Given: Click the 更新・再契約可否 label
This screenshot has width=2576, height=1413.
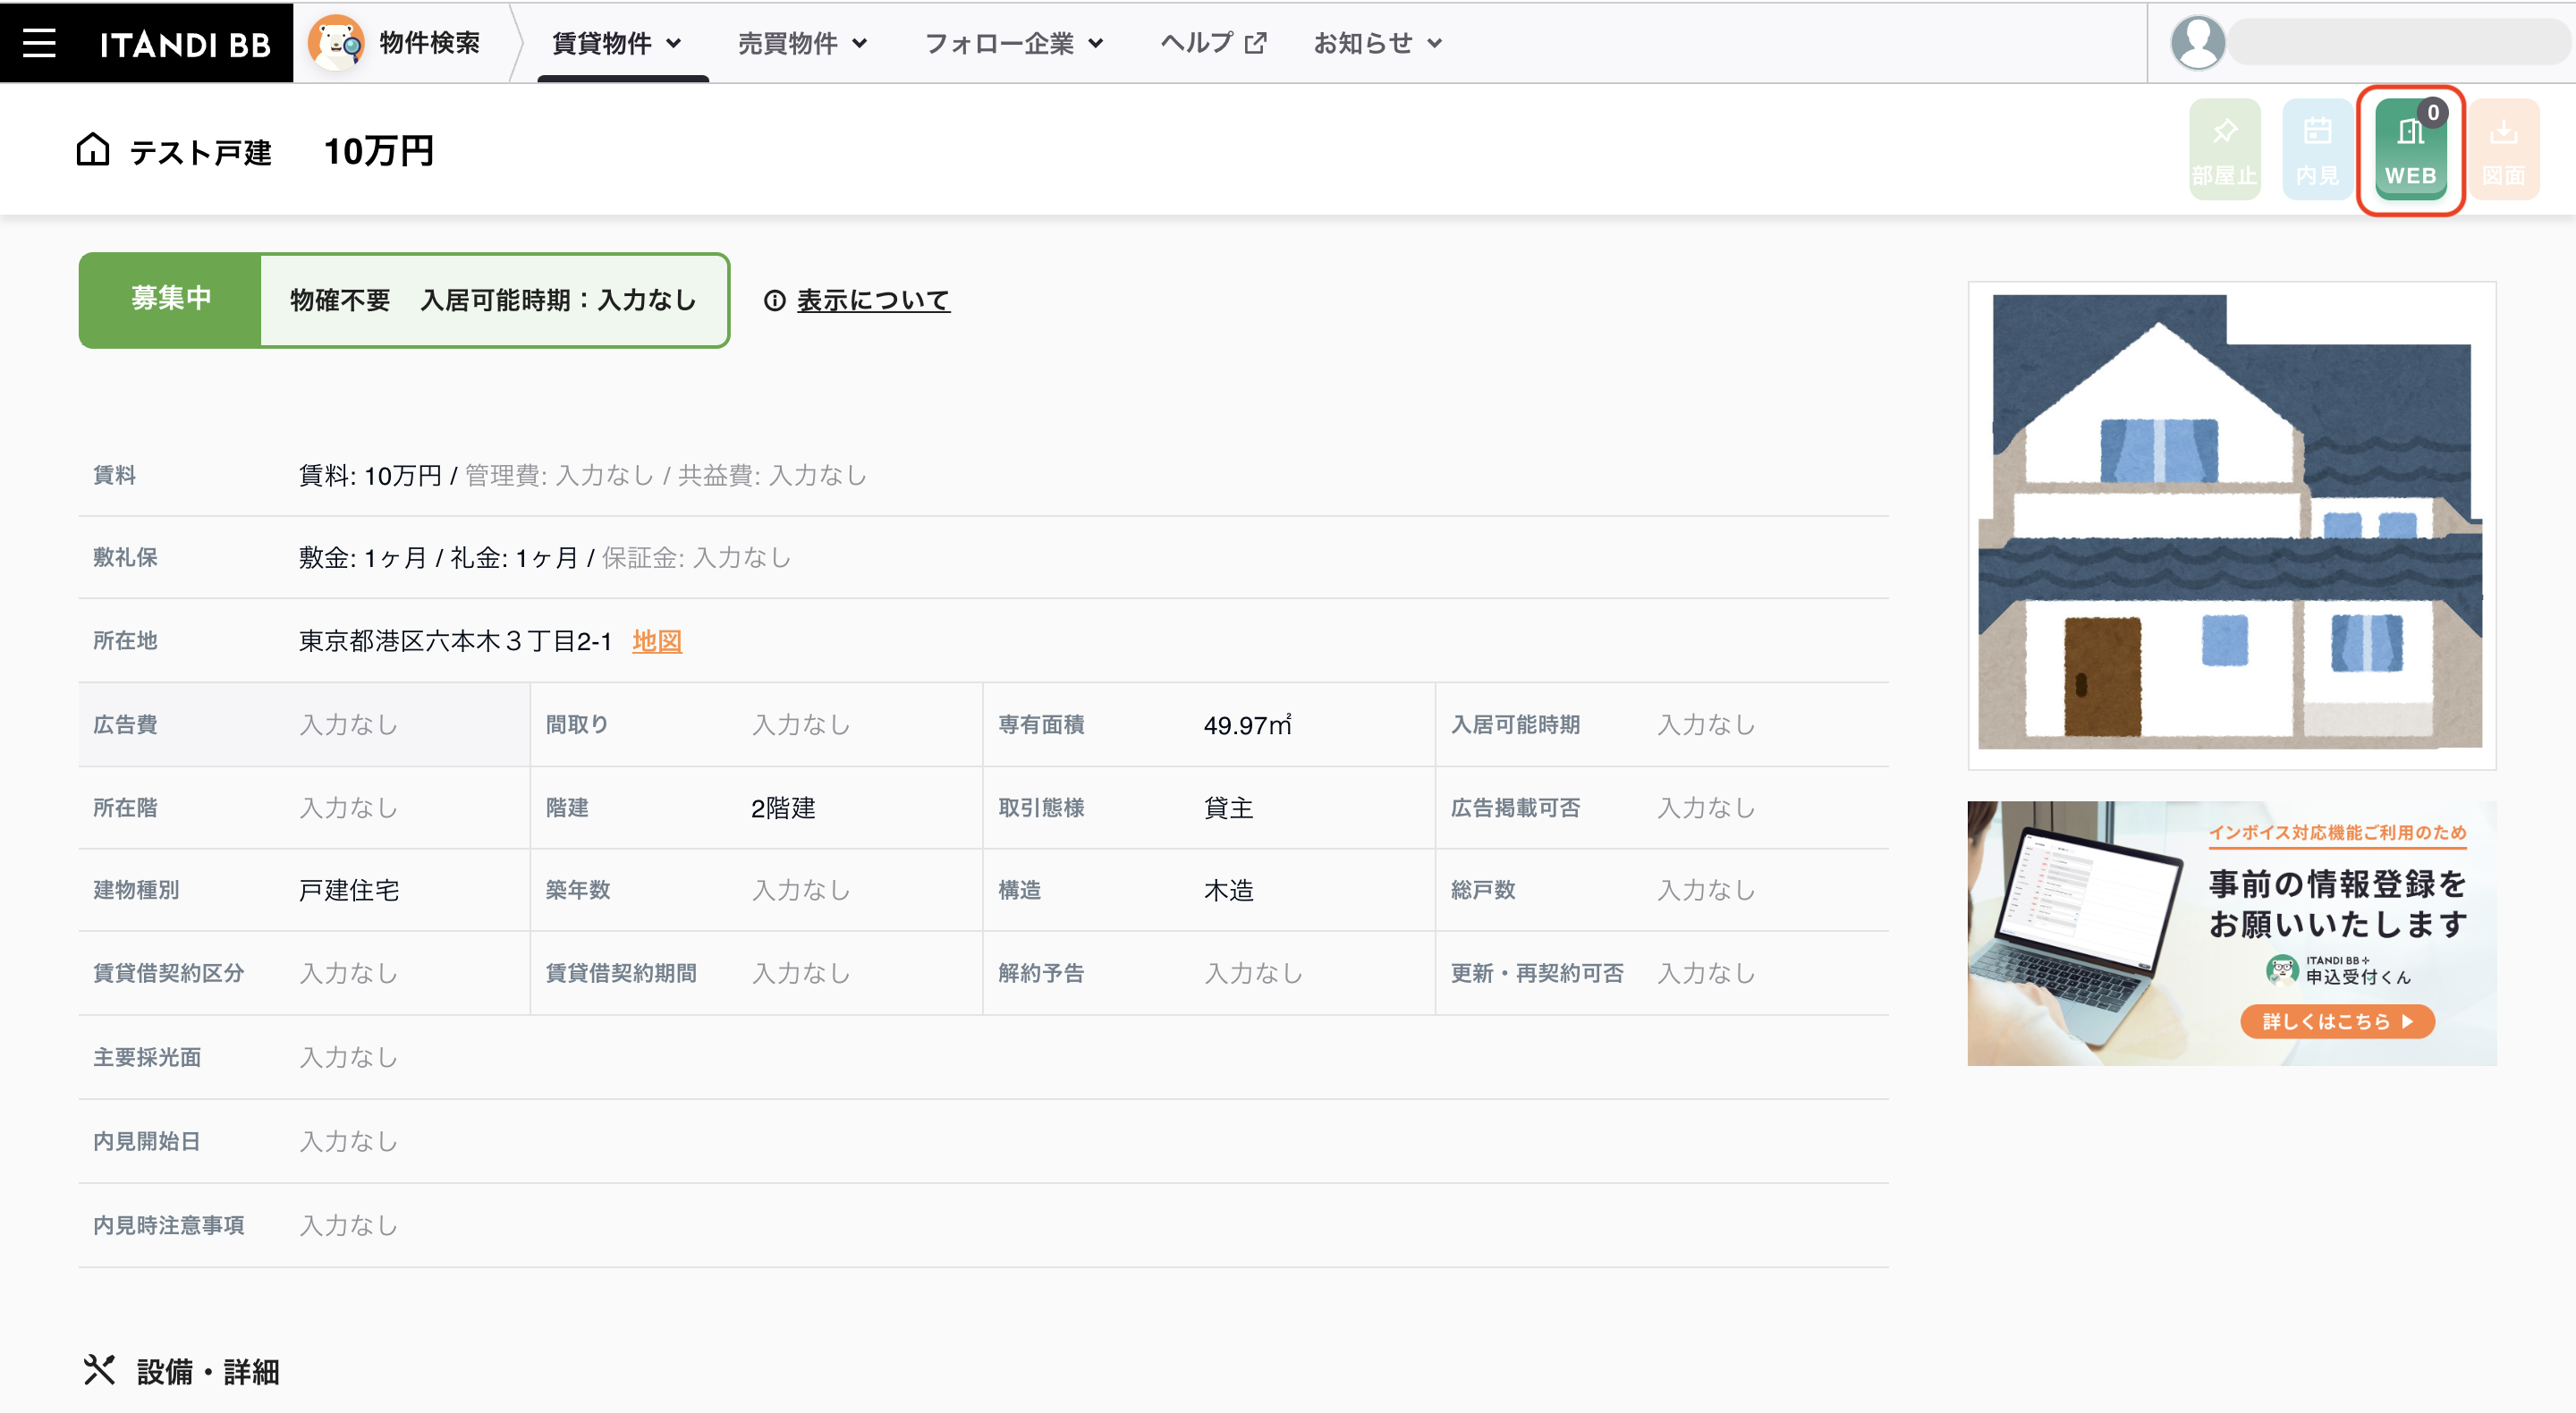Looking at the screenshot, I should pyautogui.click(x=1537, y=973).
